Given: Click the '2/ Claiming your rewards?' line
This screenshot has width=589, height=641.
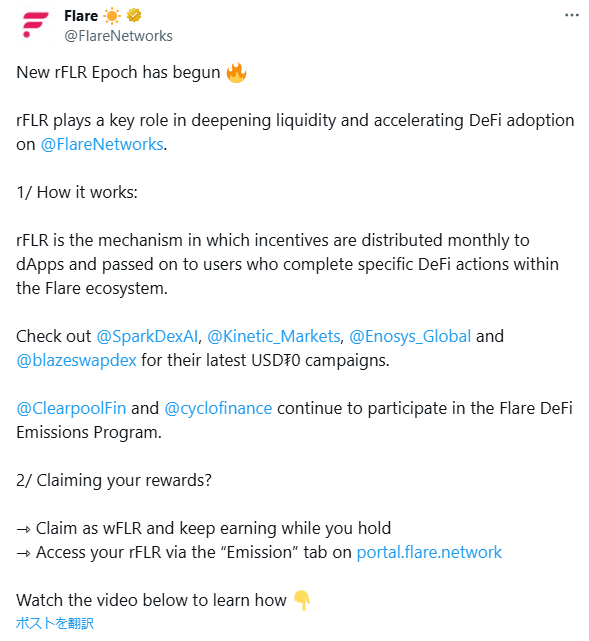Looking at the screenshot, I should (114, 480).
